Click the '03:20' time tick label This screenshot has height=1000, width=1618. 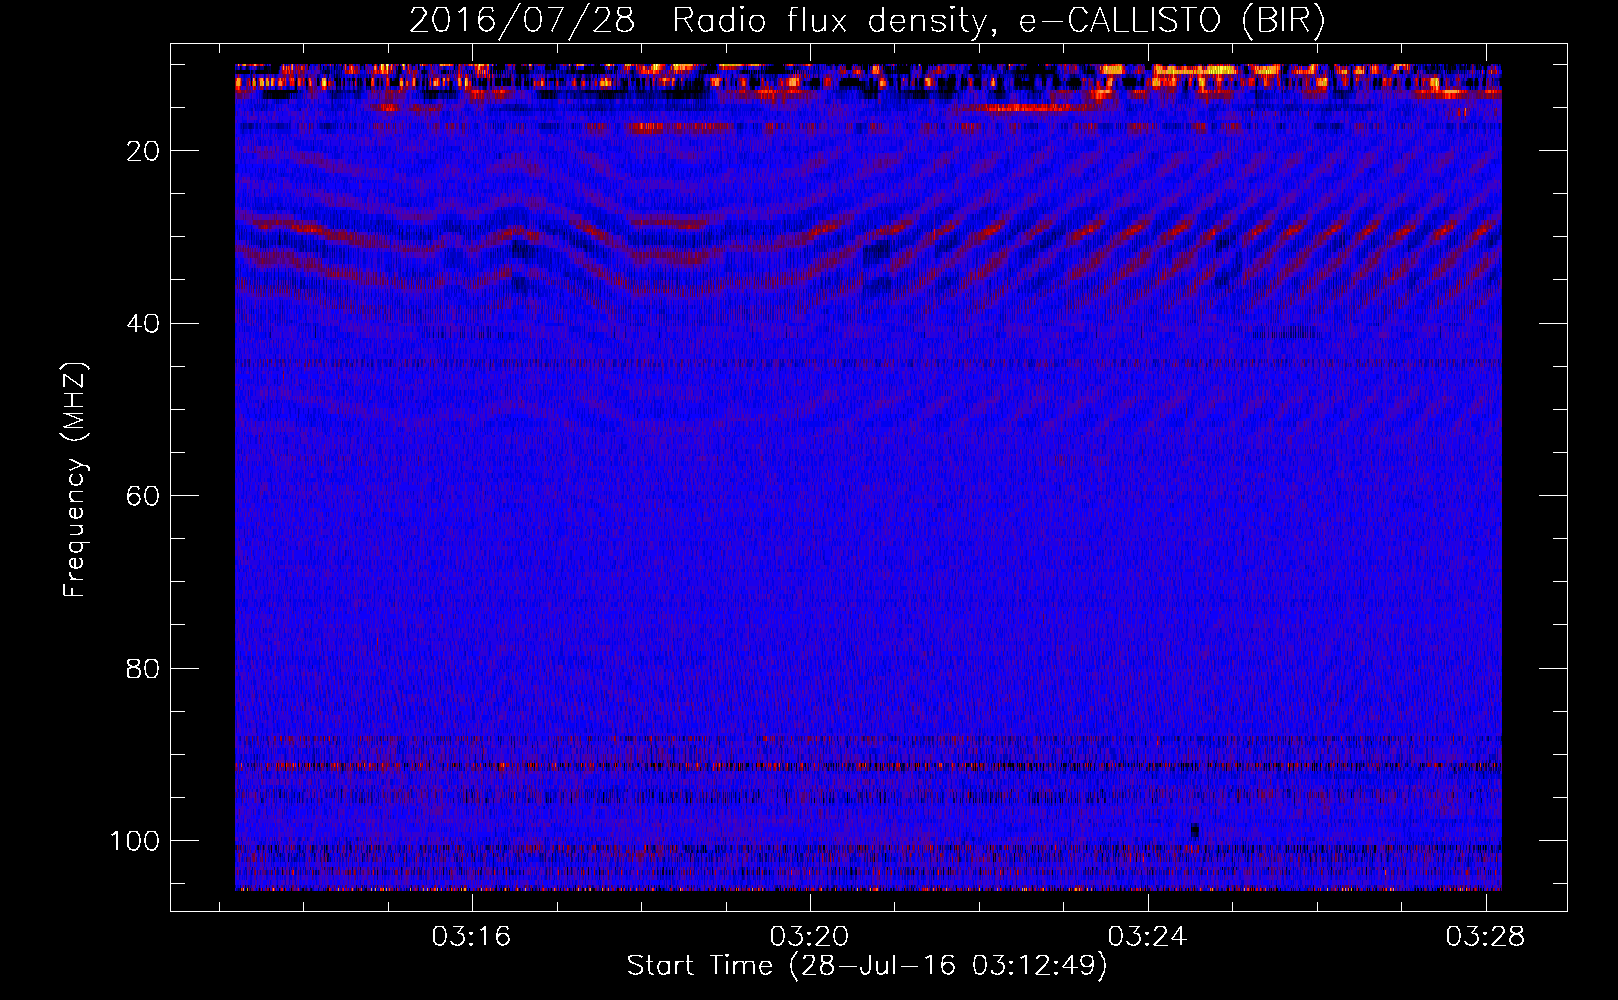point(809,936)
